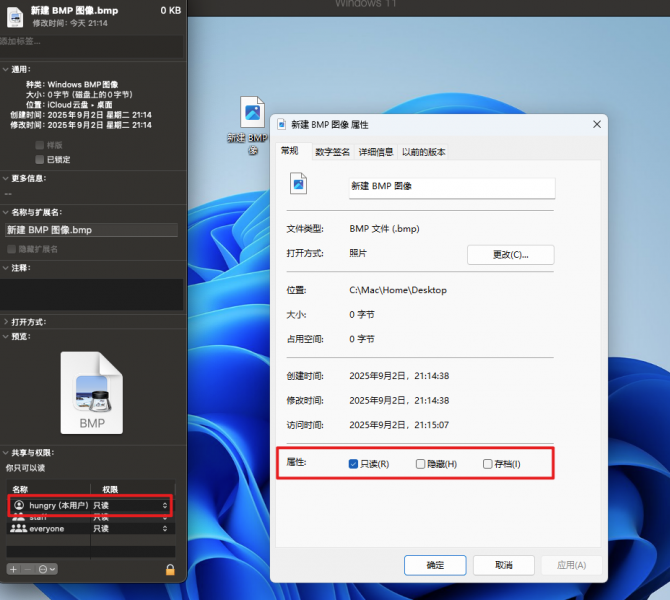Screen dimensions: 670x600
Task: Click 种类: Windows BMP 图像 text
Action: click(72, 84)
